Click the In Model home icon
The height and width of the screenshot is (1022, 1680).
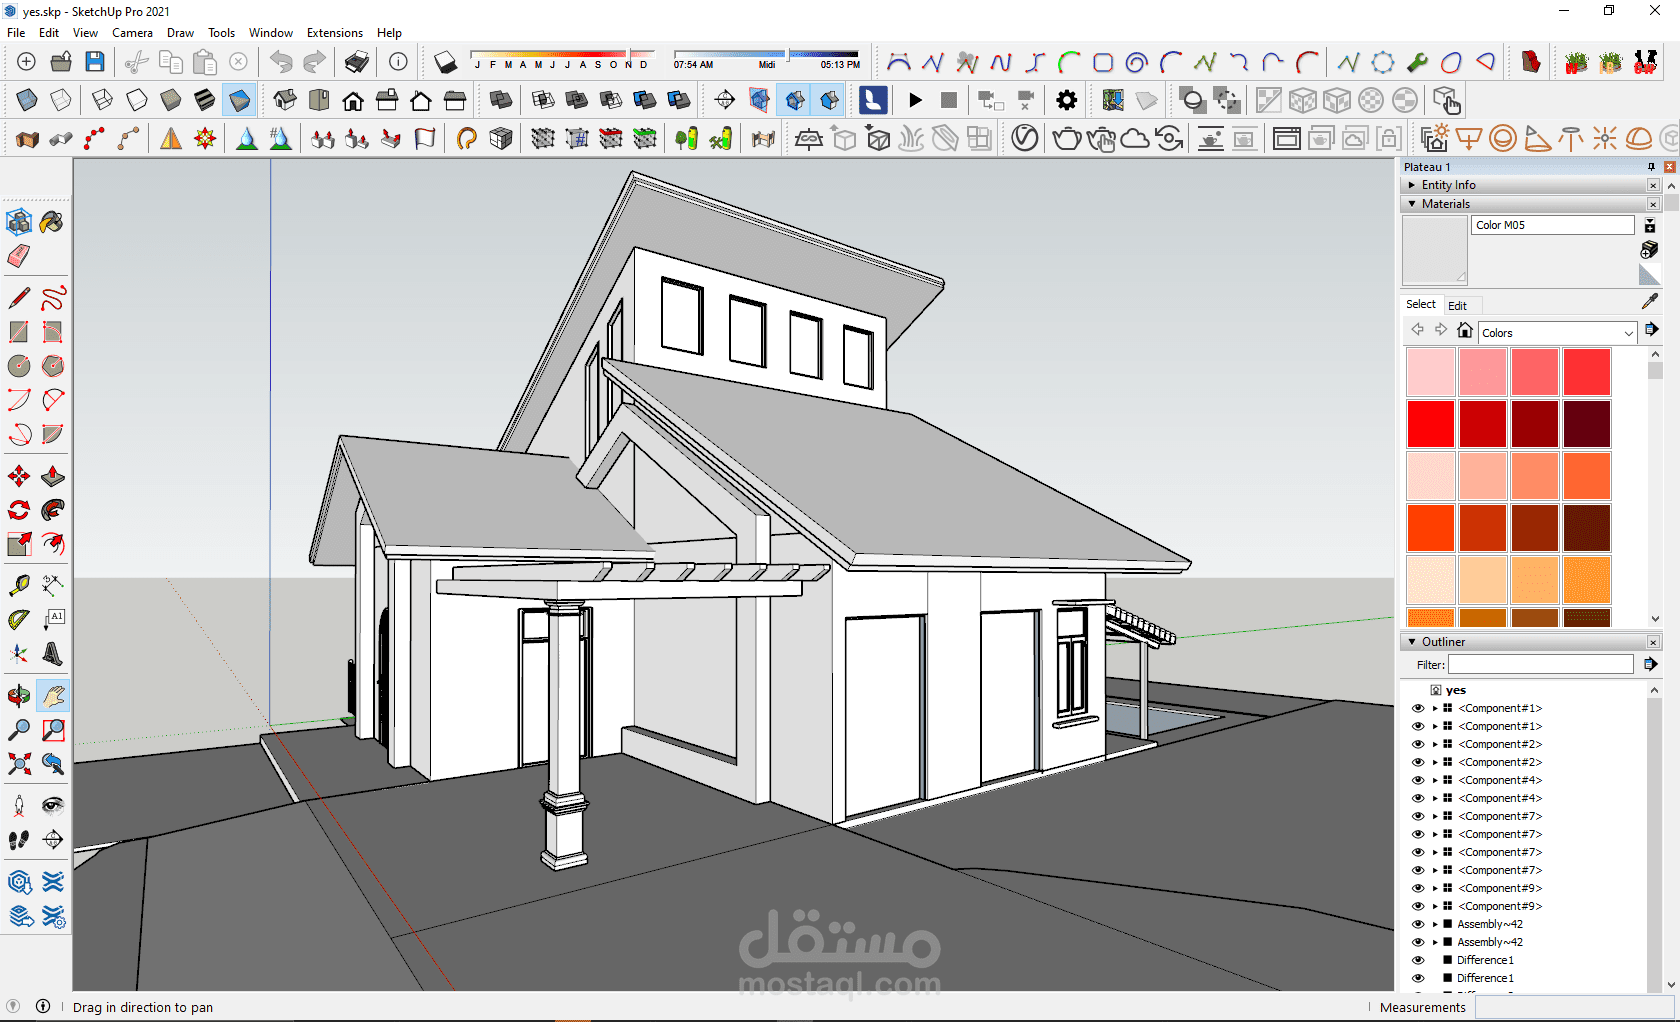tap(1465, 331)
